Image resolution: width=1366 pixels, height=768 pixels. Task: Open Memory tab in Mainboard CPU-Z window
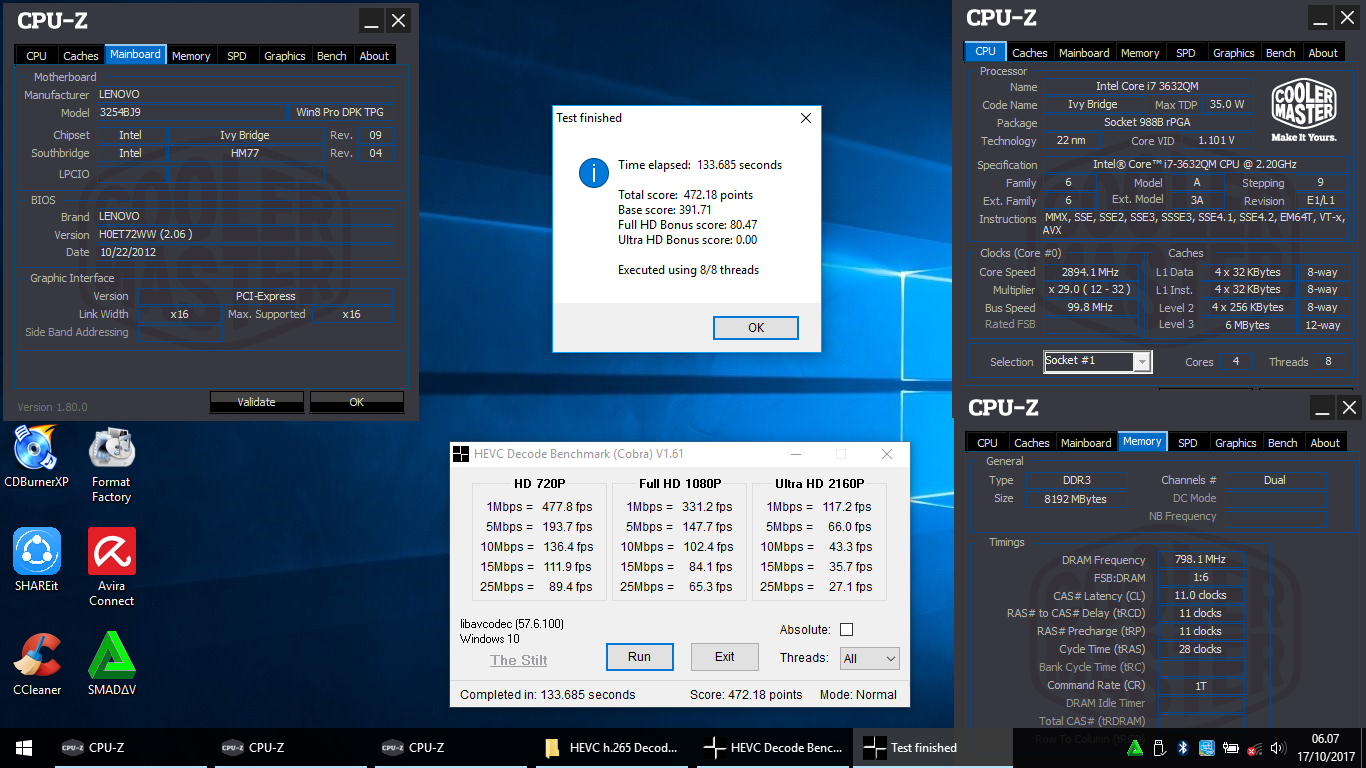pos(191,56)
